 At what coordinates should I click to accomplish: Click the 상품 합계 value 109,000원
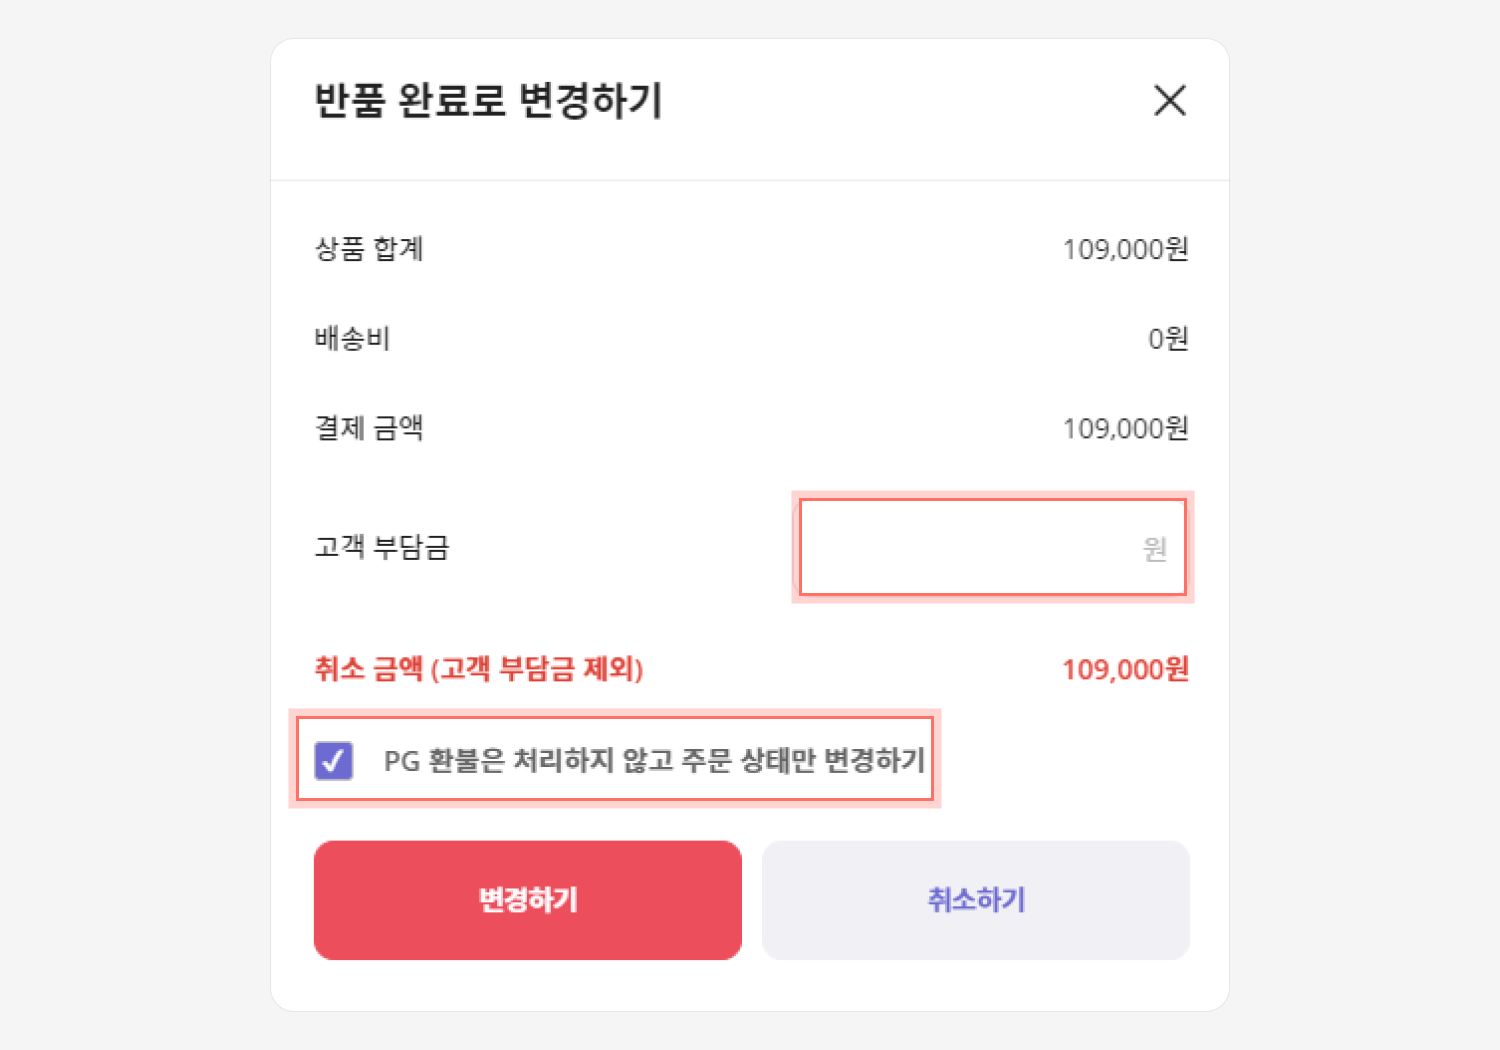(1125, 249)
